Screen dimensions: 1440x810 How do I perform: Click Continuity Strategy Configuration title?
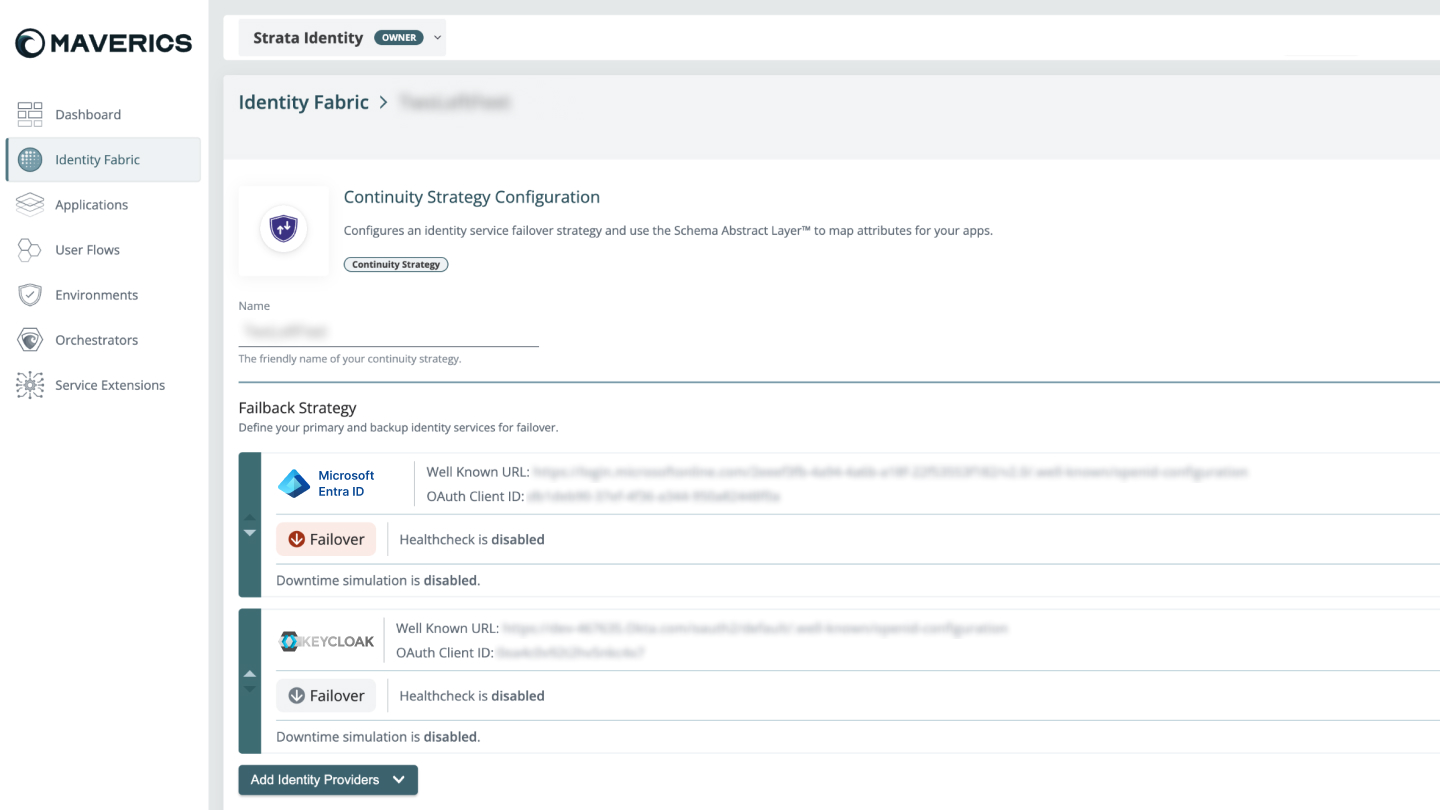point(472,197)
